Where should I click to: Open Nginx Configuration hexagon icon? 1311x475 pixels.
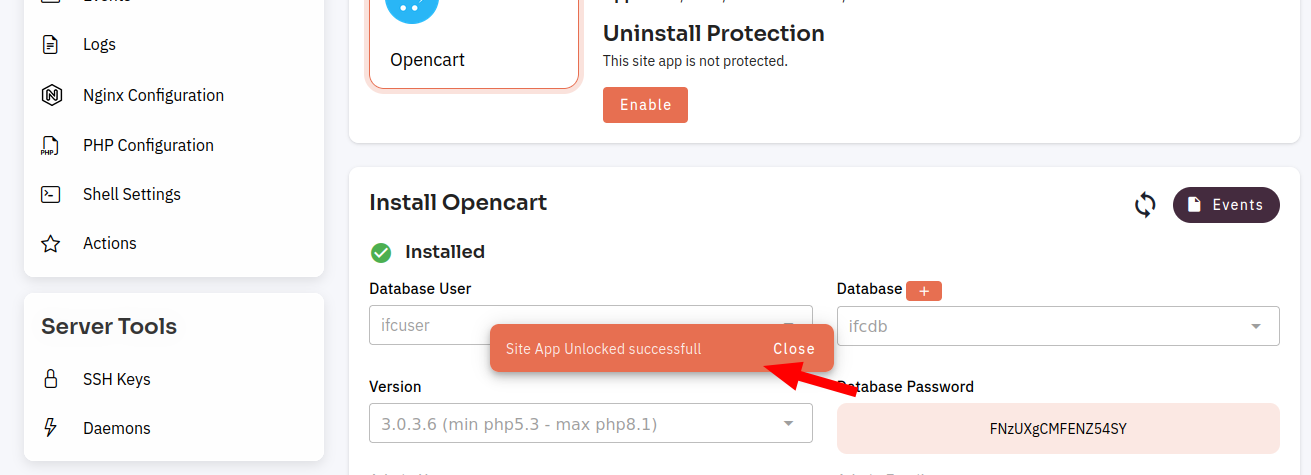click(51, 96)
